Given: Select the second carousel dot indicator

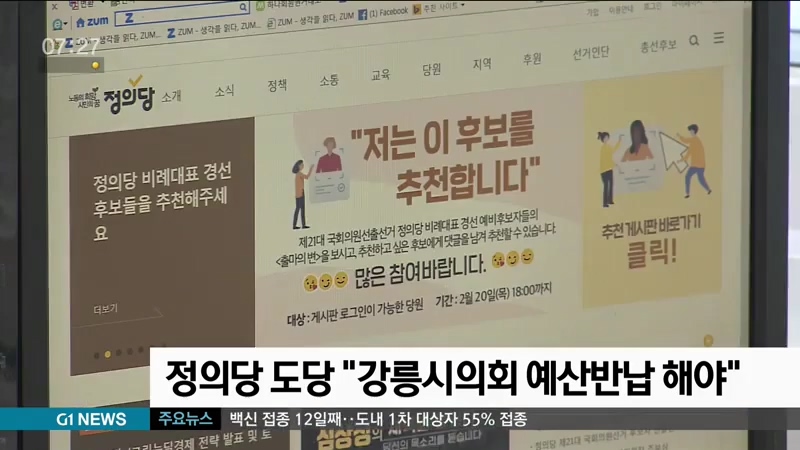Looking at the screenshot, I should [108, 353].
